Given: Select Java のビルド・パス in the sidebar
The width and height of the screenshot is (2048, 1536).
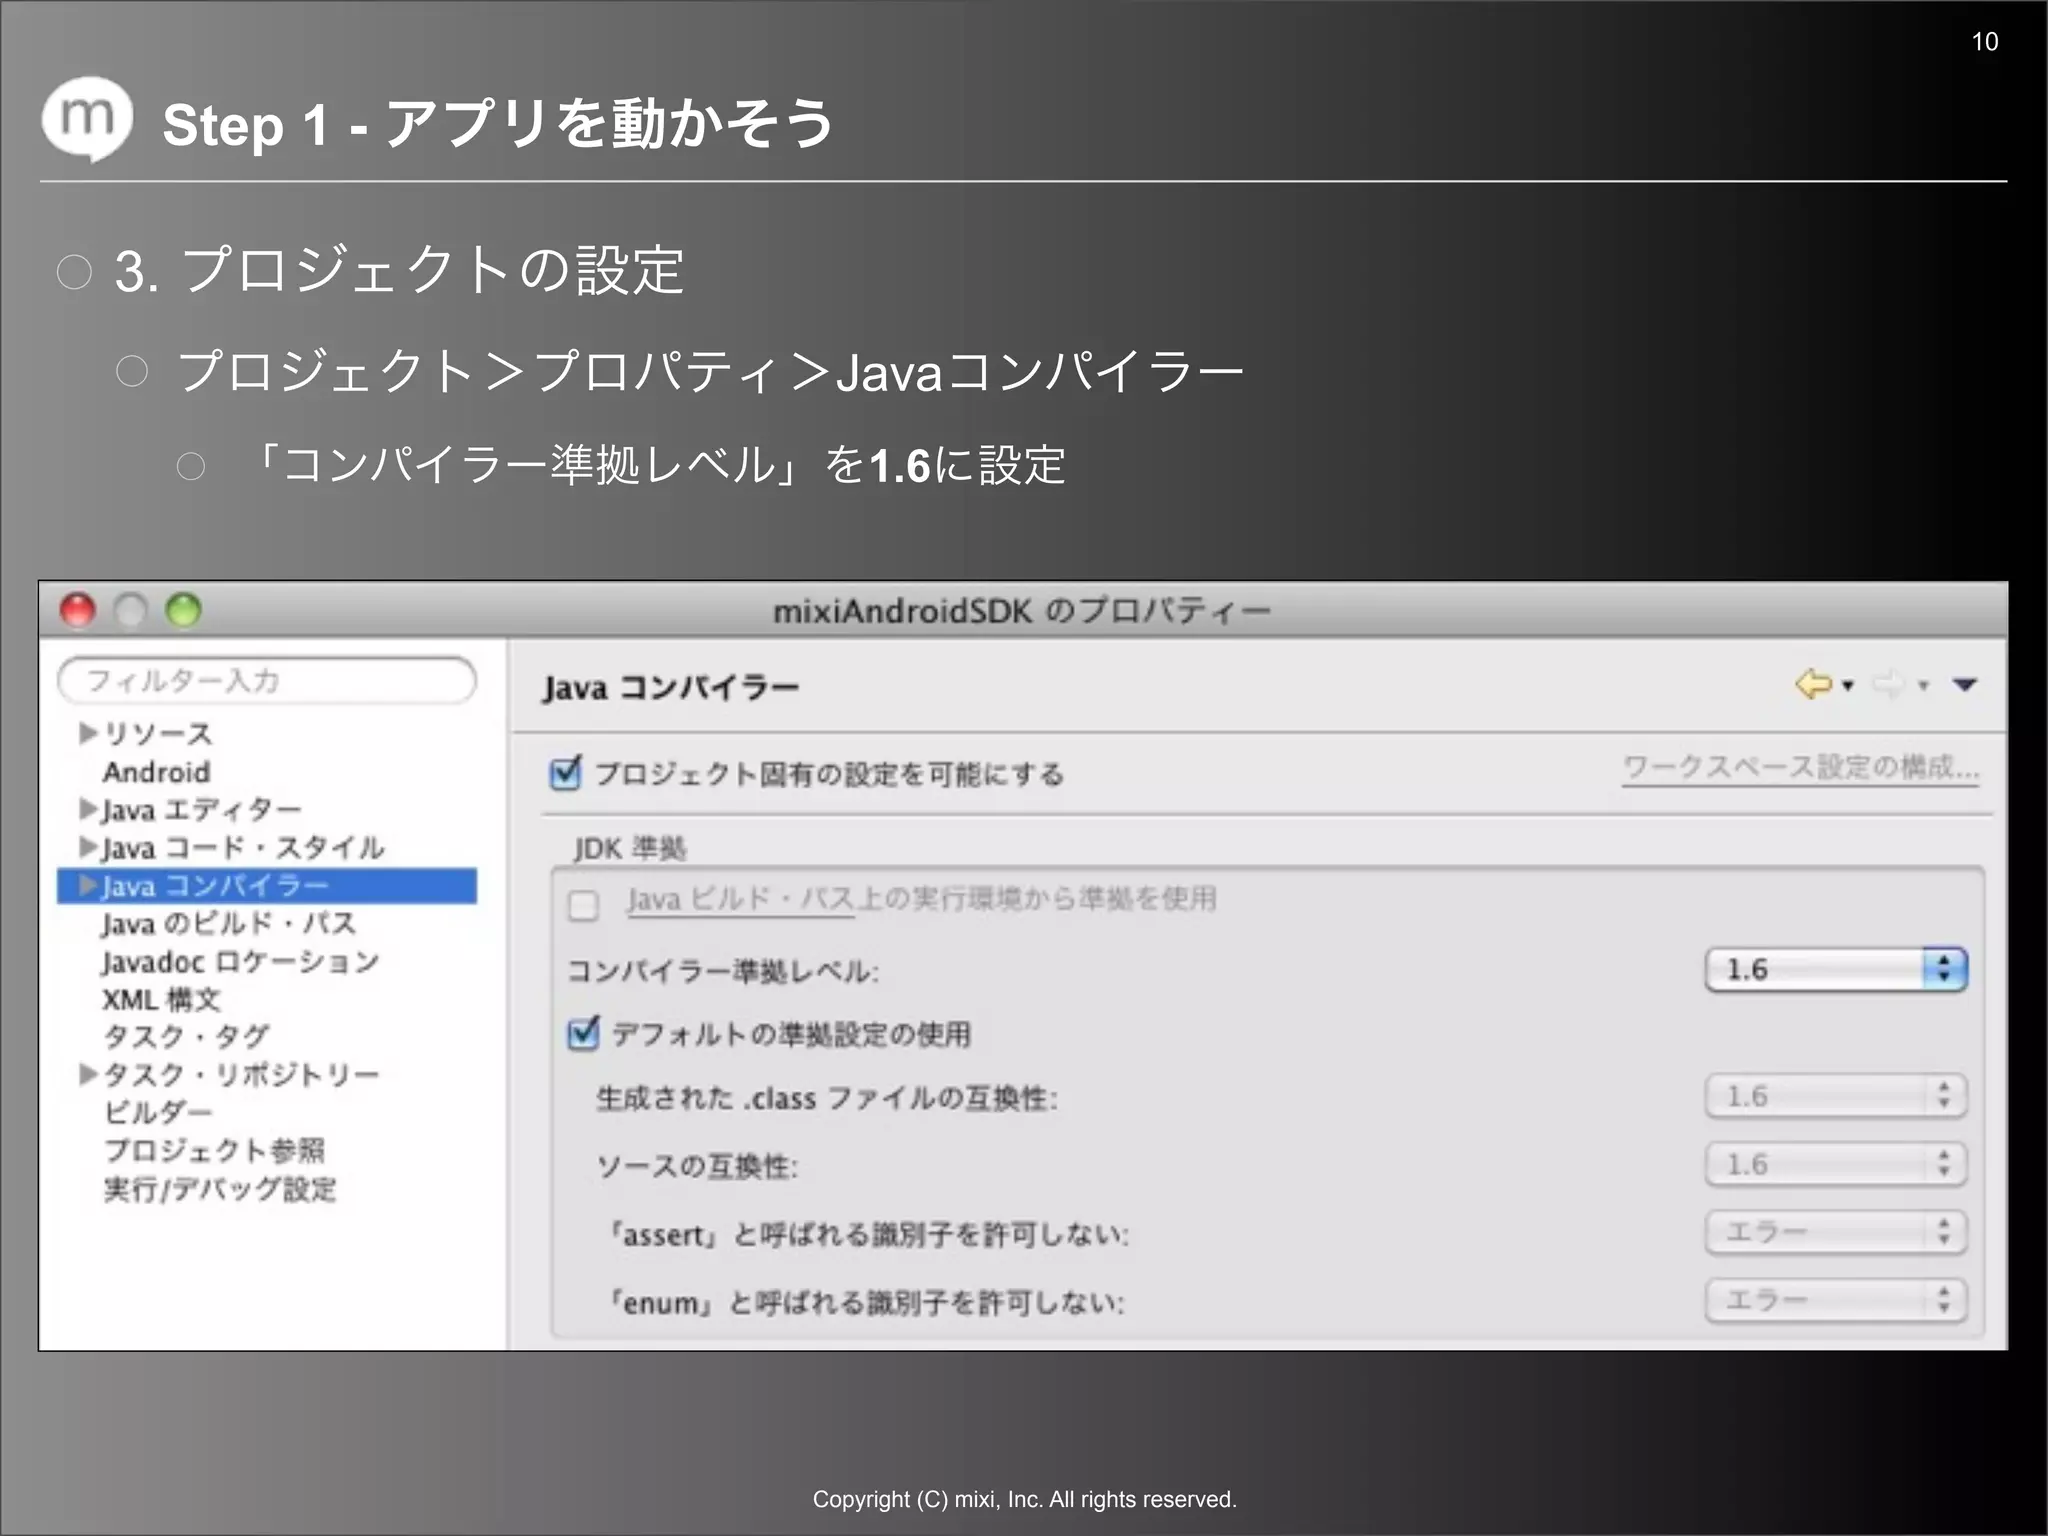Looking at the screenshot, I should click(228, 923).
